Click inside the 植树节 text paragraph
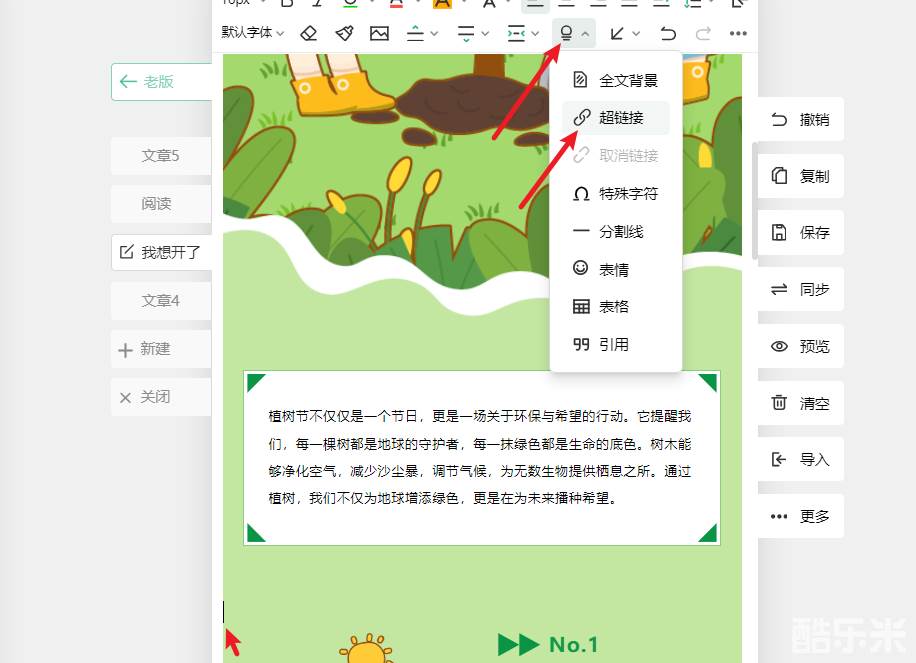The width and height of the screenshot is (916, 663). pyautogui.click(x=480, y=457)
